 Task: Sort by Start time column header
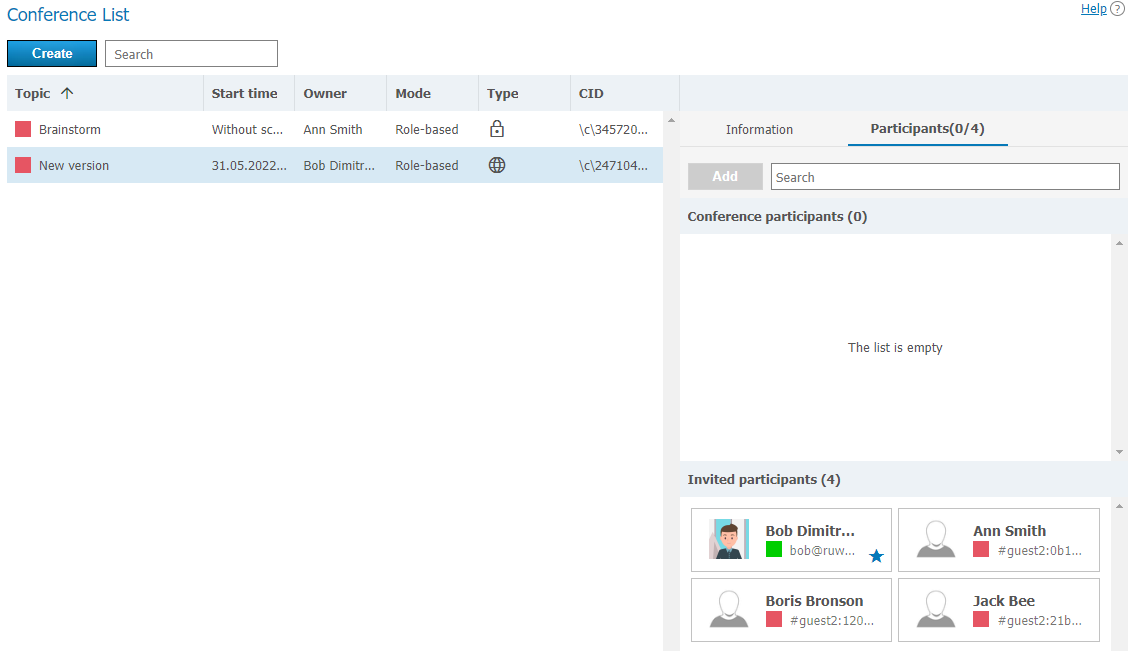(244, 93)
